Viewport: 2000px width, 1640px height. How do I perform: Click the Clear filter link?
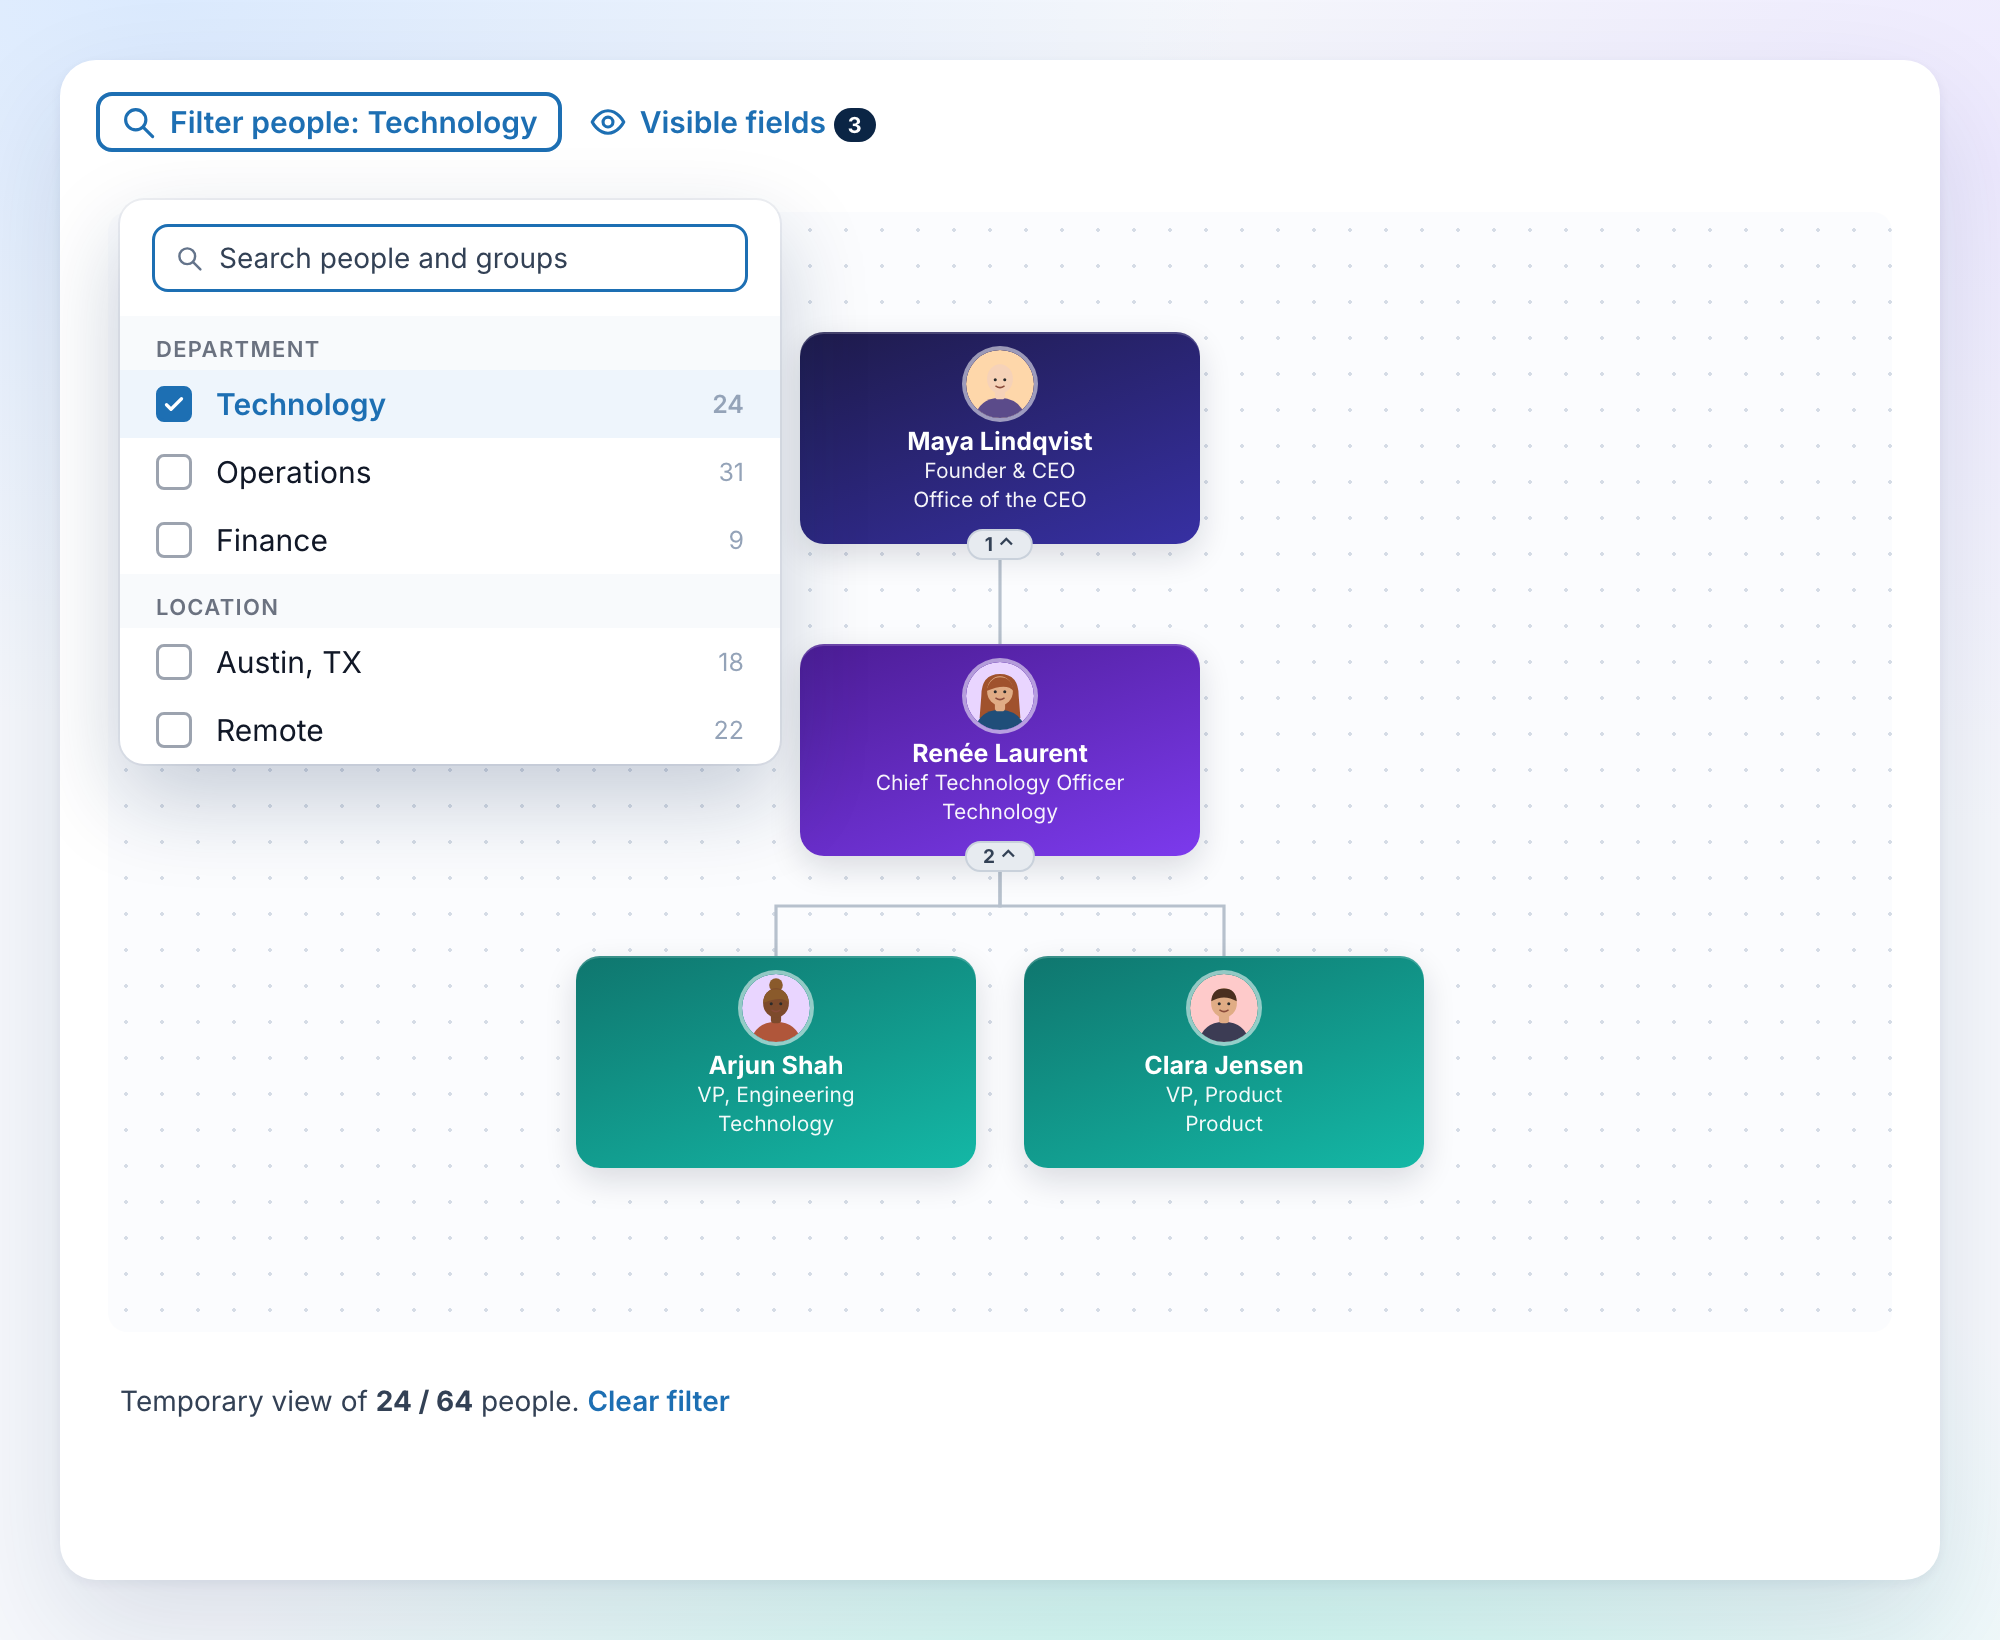[x=658, y=1401]
